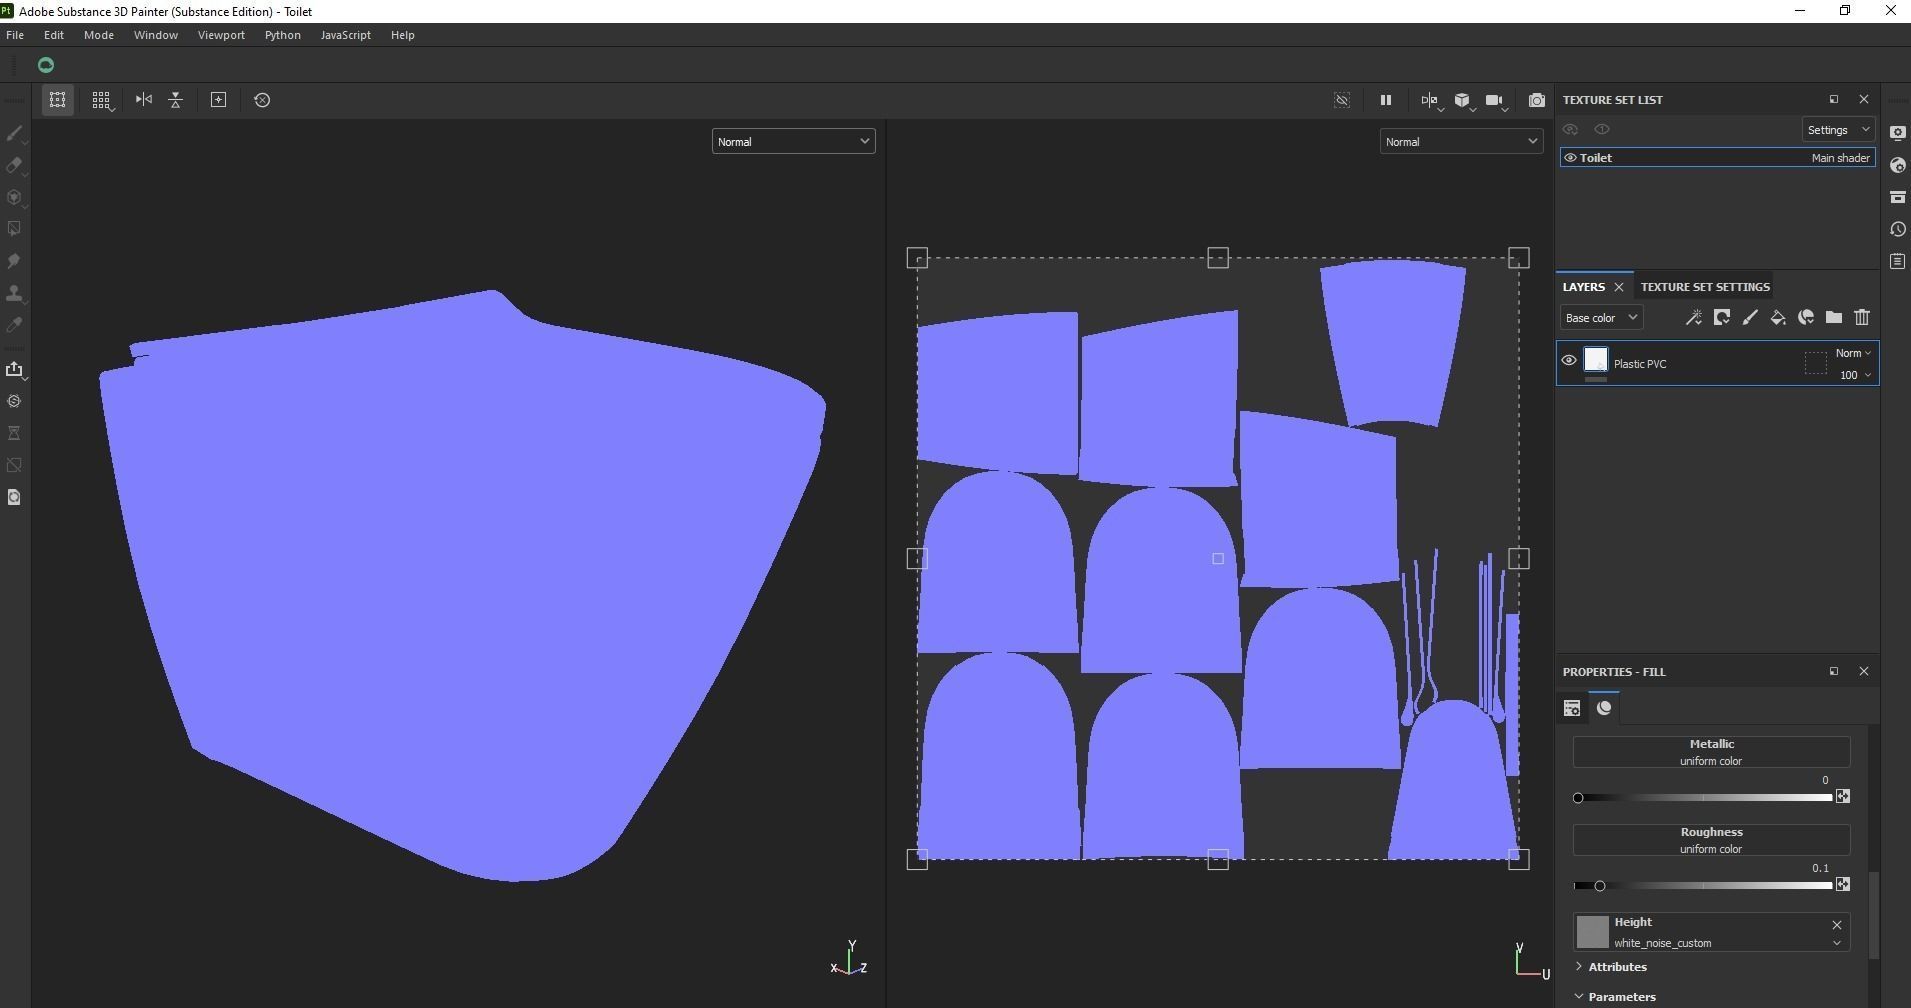Activate the UV transform selection tool
1911x1008 pixels.
coord(58,100)
